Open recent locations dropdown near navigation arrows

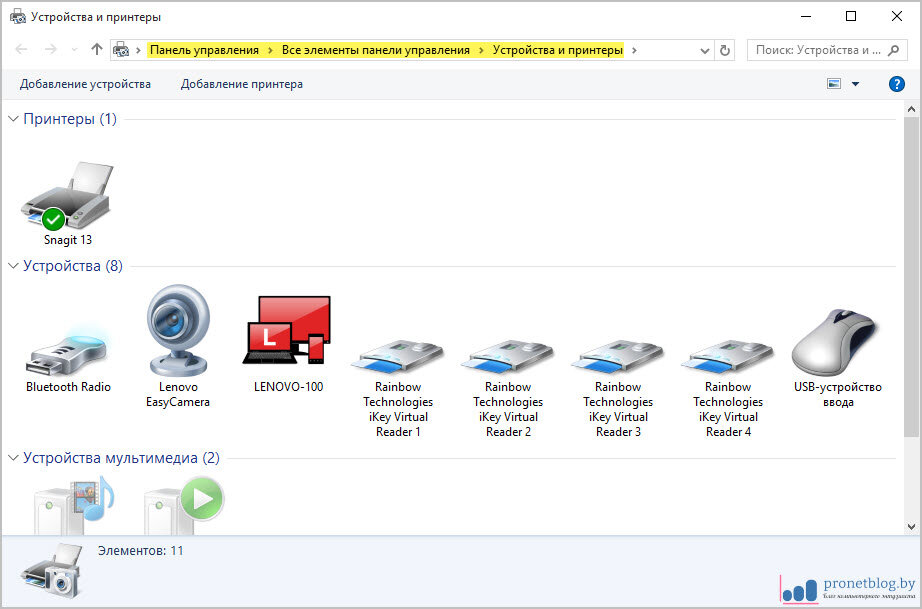coord(74,50)
